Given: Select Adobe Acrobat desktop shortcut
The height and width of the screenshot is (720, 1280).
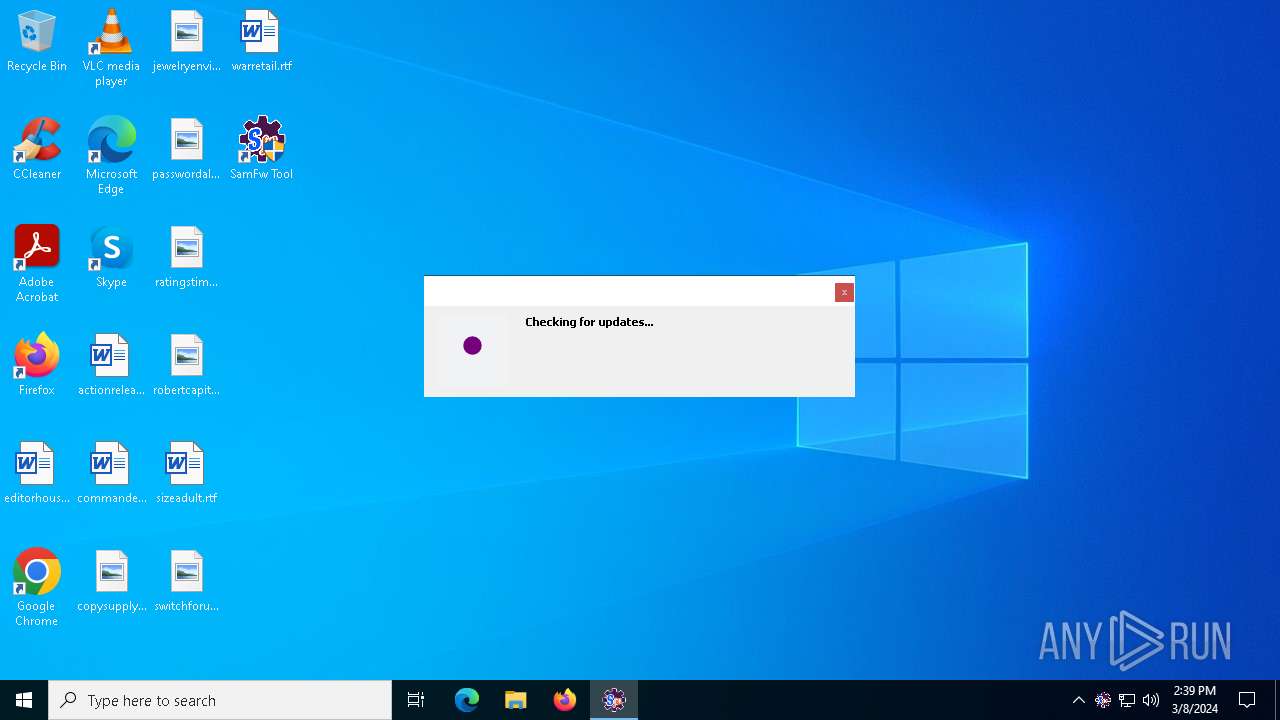Looking at the screenshot, I should pyautogui.click(x=37, y=263).
